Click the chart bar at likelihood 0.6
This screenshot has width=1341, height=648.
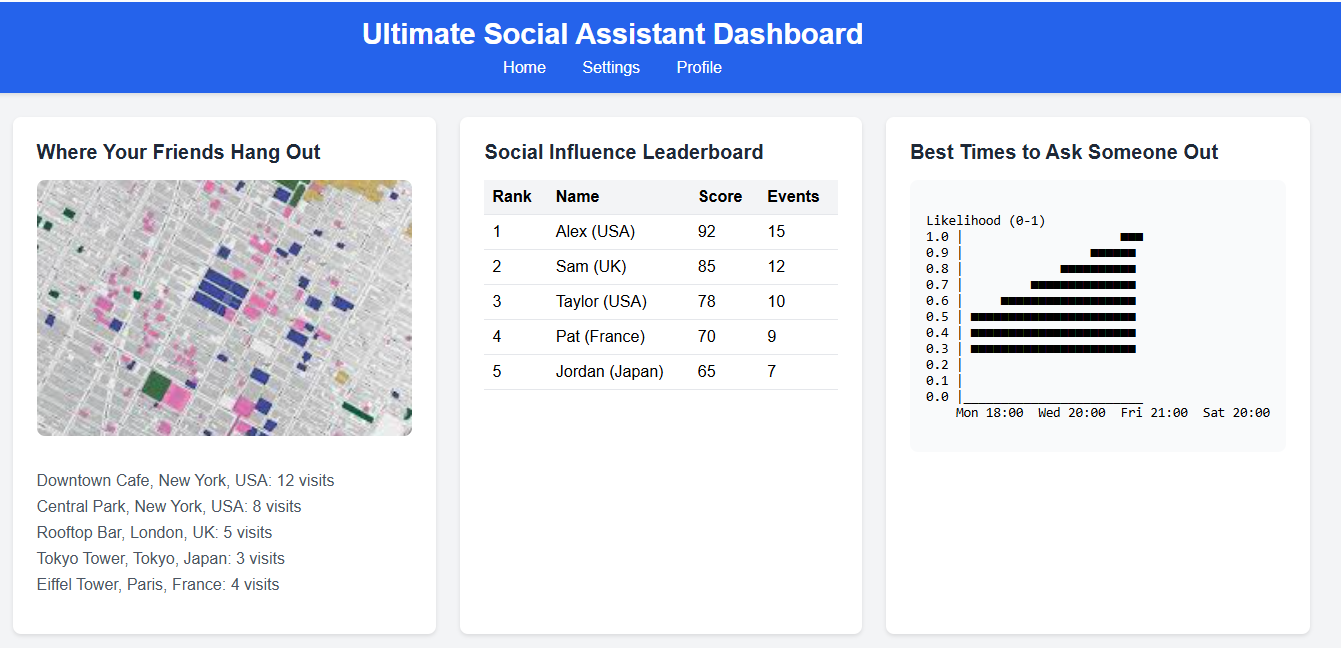point(1068,301)
